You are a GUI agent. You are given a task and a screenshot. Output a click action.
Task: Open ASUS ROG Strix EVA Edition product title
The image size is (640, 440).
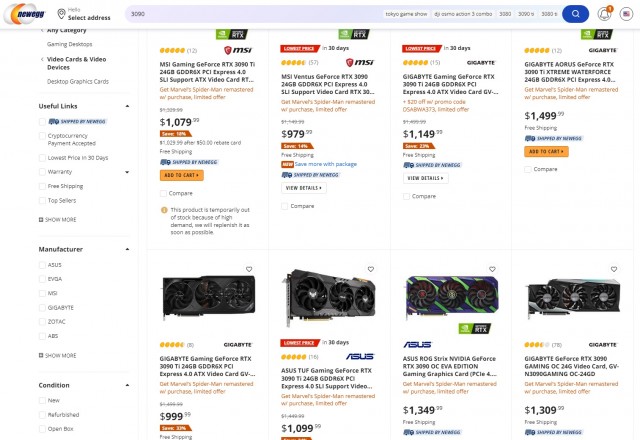(x=449, y=367)
